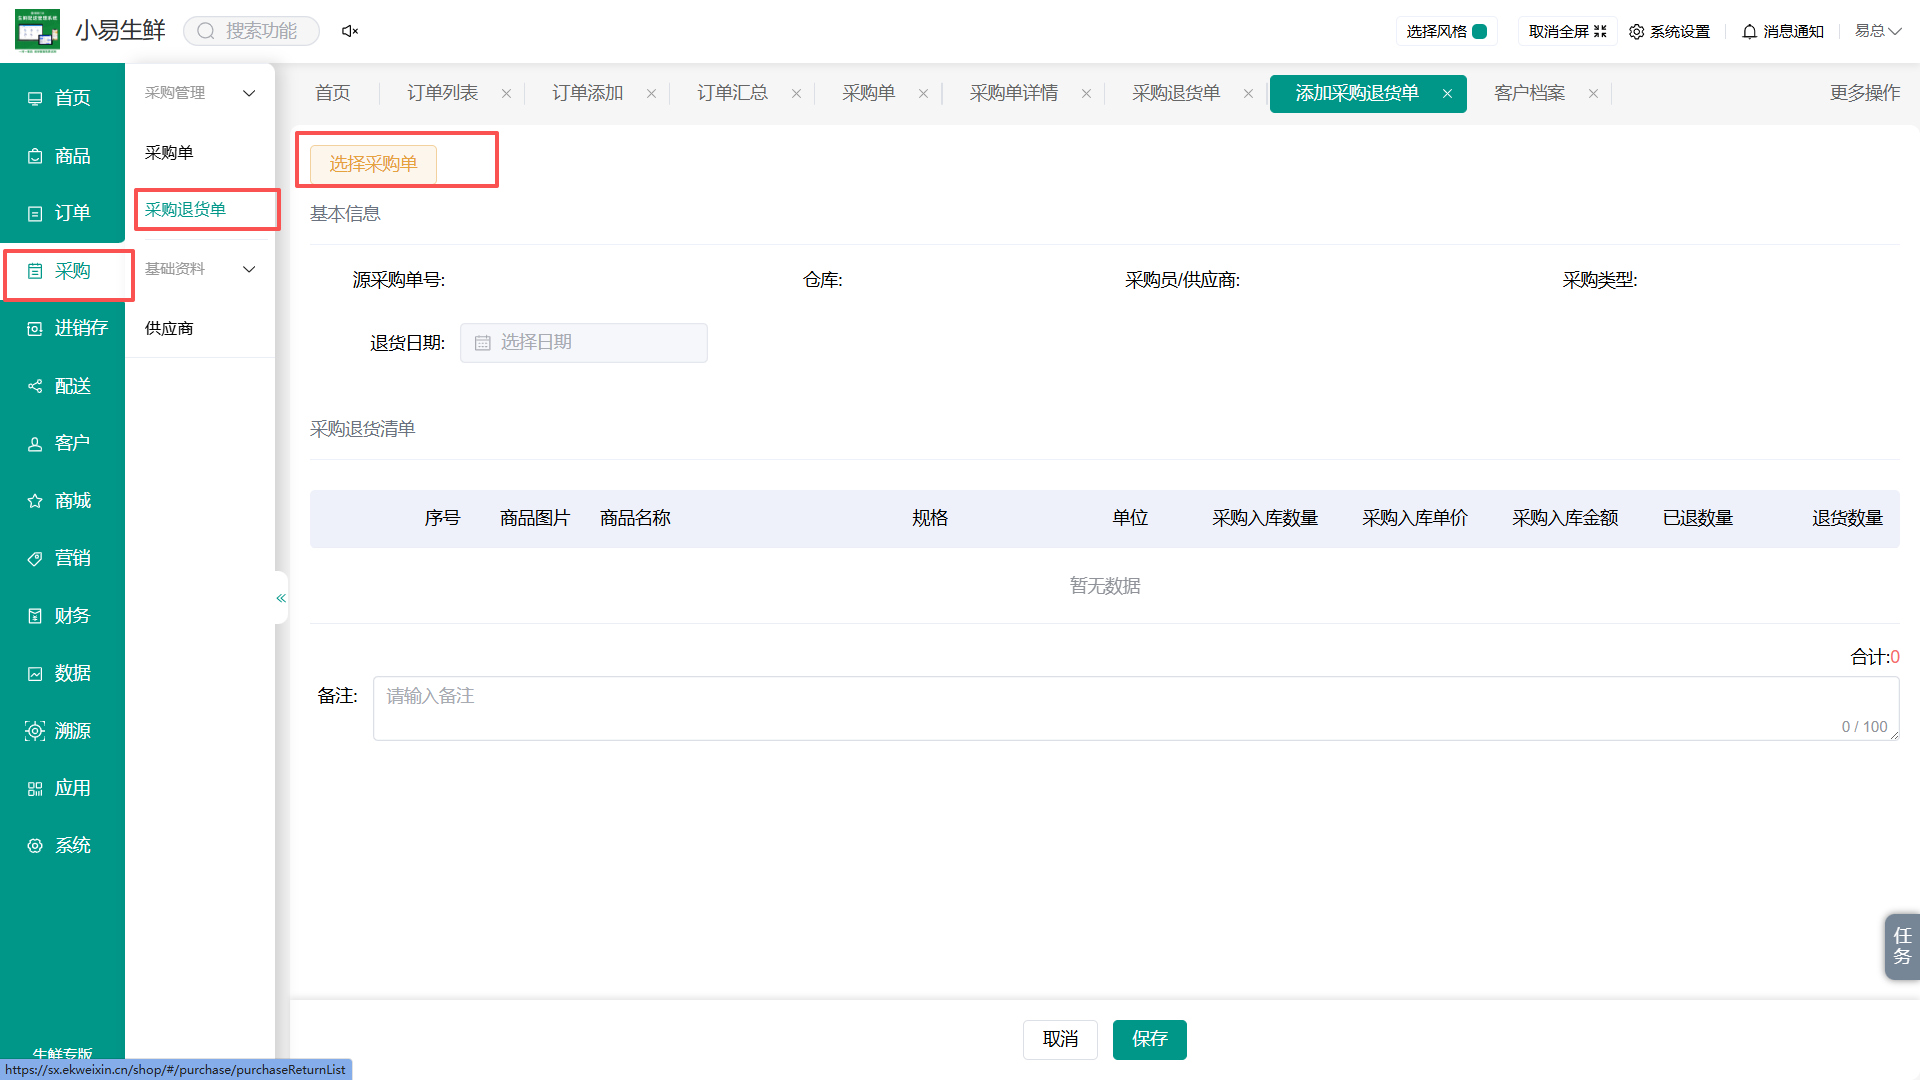Open the 系统 sidebar section
This screenshot has width=1920, height=1080.
click(60, 846)
